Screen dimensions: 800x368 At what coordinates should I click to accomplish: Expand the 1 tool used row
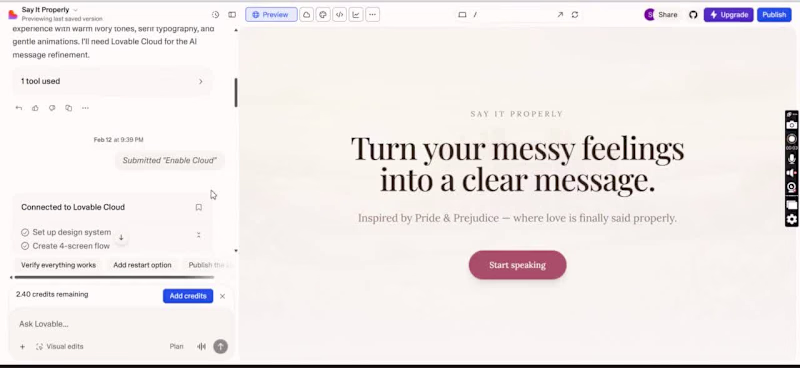pos(112,81)
